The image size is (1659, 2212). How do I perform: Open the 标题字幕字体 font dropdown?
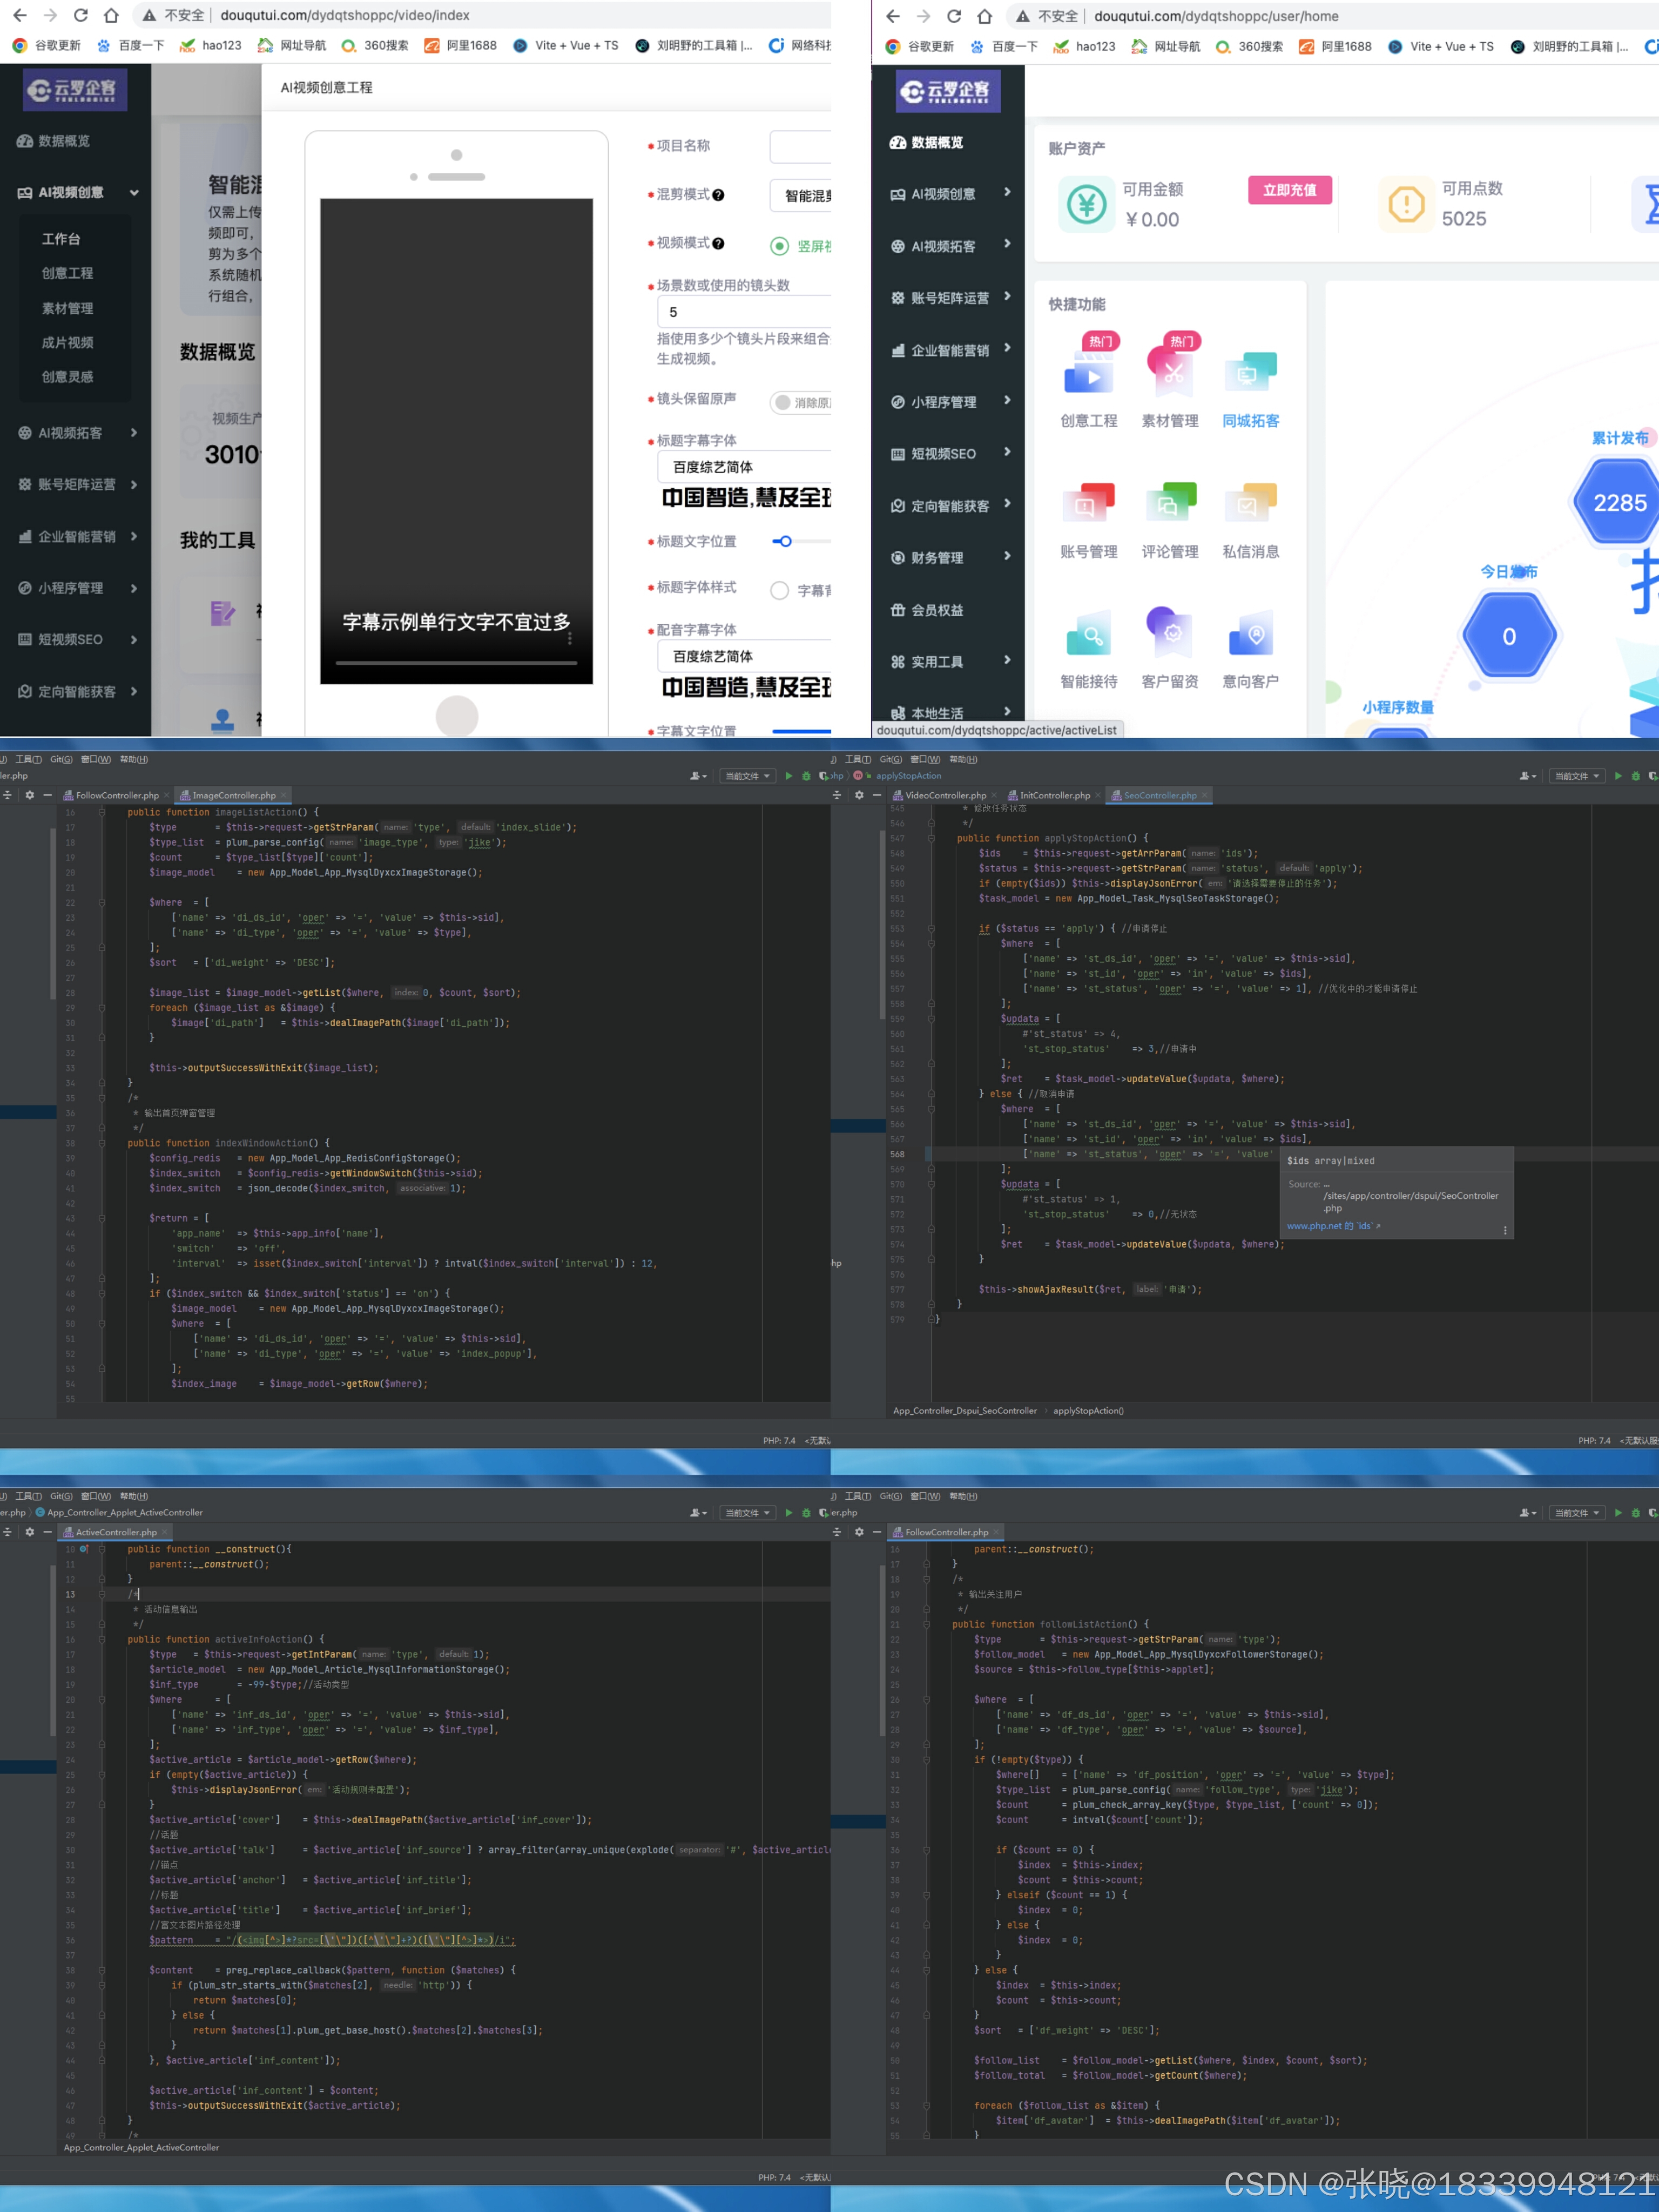[745, 467]
